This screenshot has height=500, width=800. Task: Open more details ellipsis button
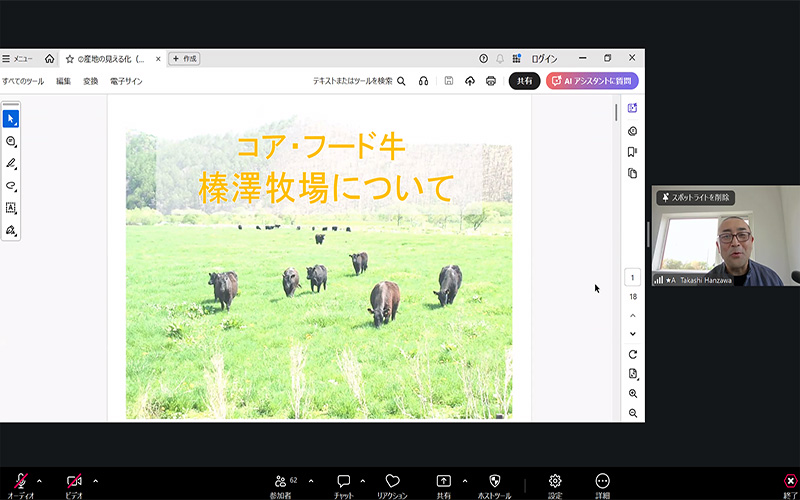[603, 486]
